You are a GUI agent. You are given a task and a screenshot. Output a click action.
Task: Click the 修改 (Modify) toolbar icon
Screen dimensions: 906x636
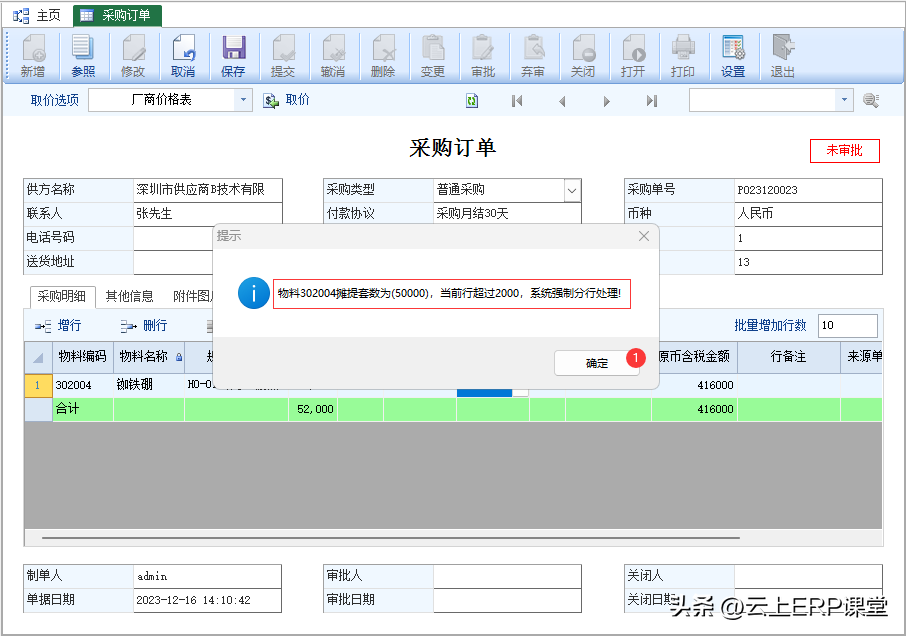[x=133, y=56]
